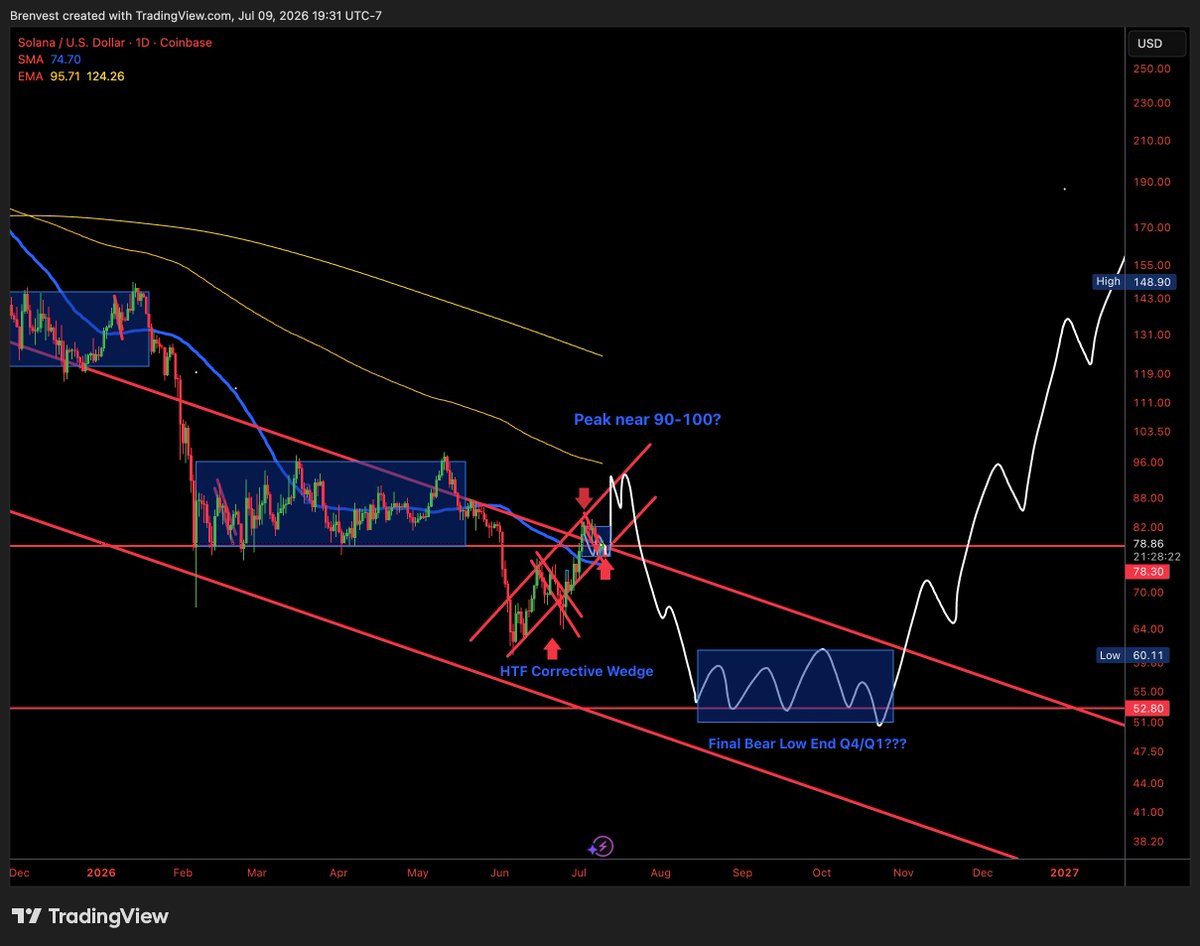This screenshot has height=946, width=1200.
Task: Click the 2027 year label on time axis
Action: 1065,873
